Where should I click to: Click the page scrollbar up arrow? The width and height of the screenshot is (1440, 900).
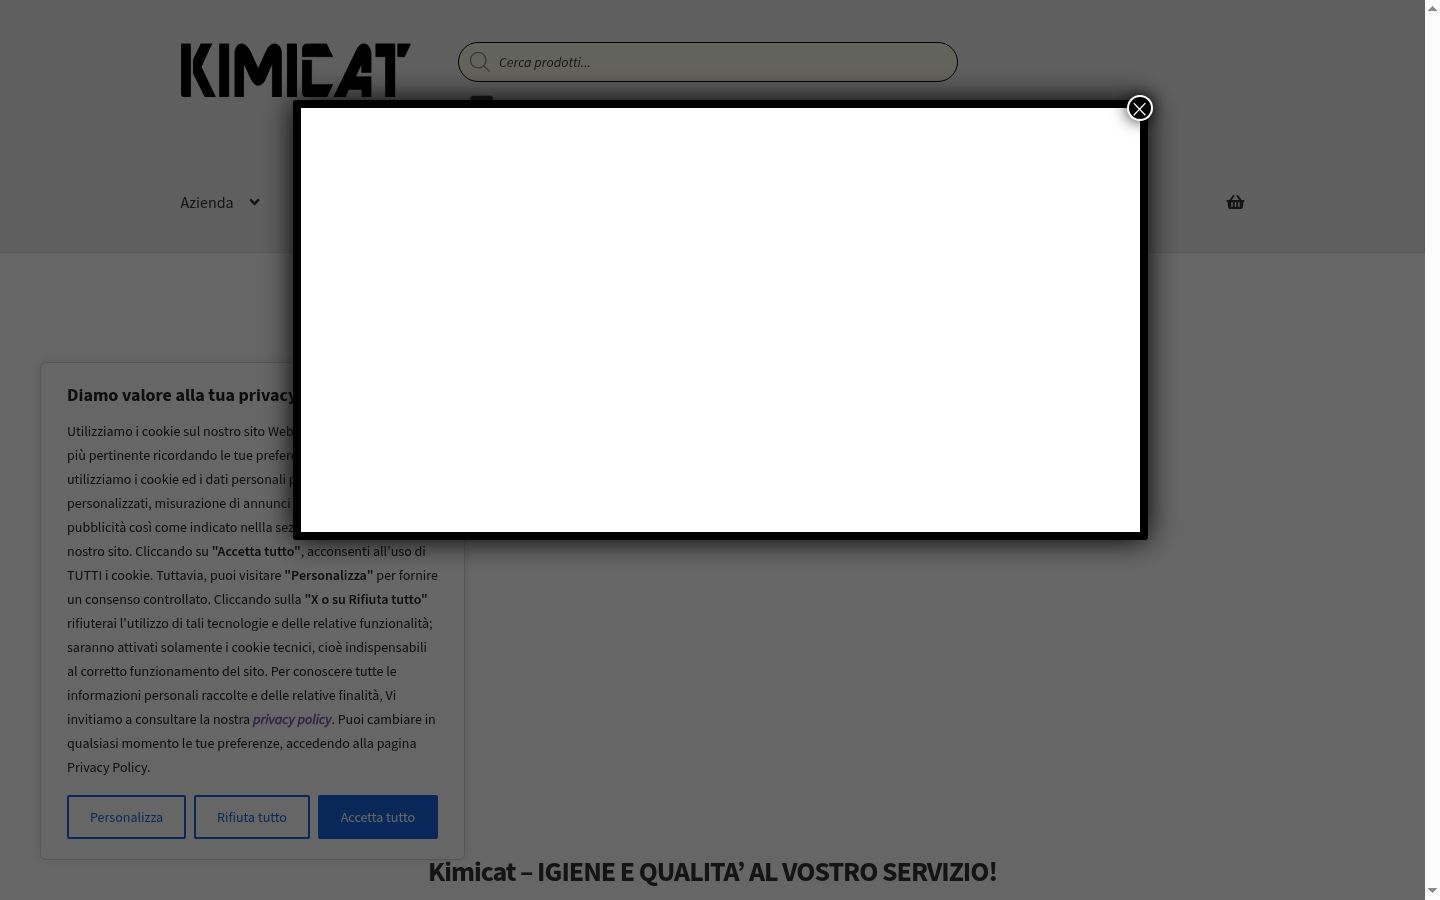coord(1432,8)
